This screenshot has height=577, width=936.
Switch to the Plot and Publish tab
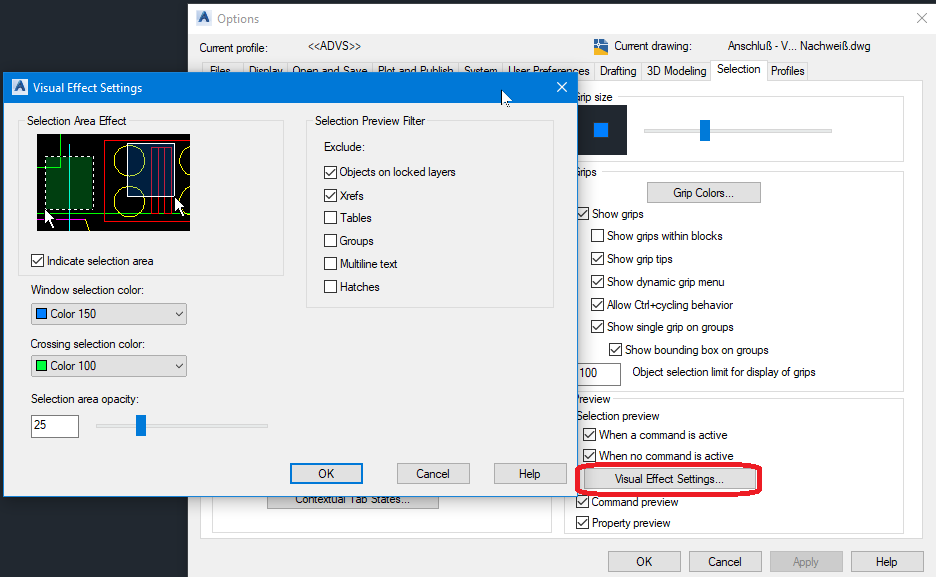click(415, 70)
